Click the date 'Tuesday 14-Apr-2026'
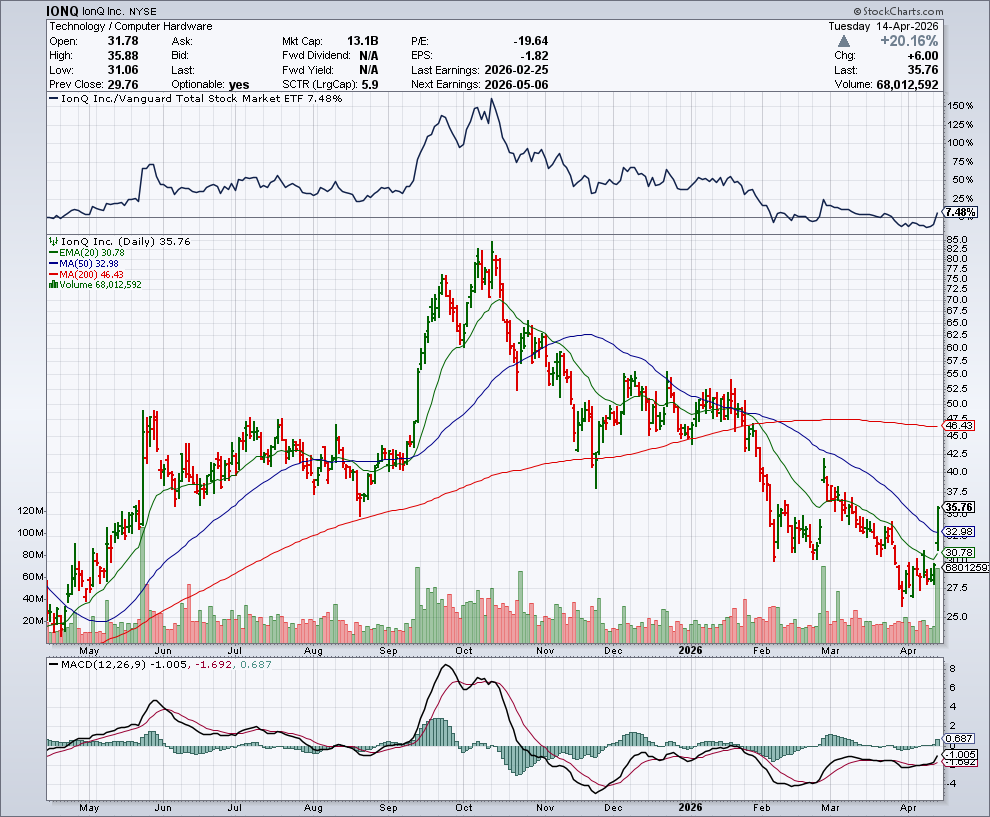The height and width of the screenshot is (817, 990). click(883, 26)
